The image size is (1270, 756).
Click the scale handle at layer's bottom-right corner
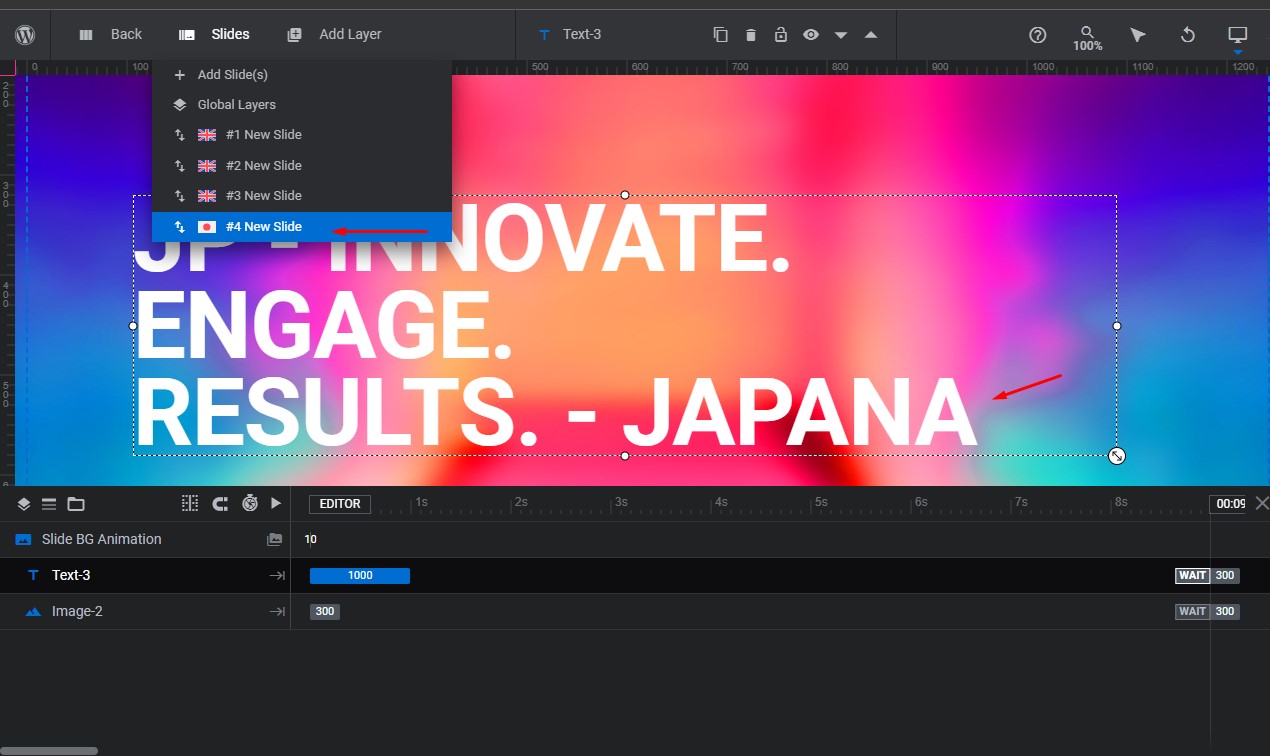pos(1117,456)
